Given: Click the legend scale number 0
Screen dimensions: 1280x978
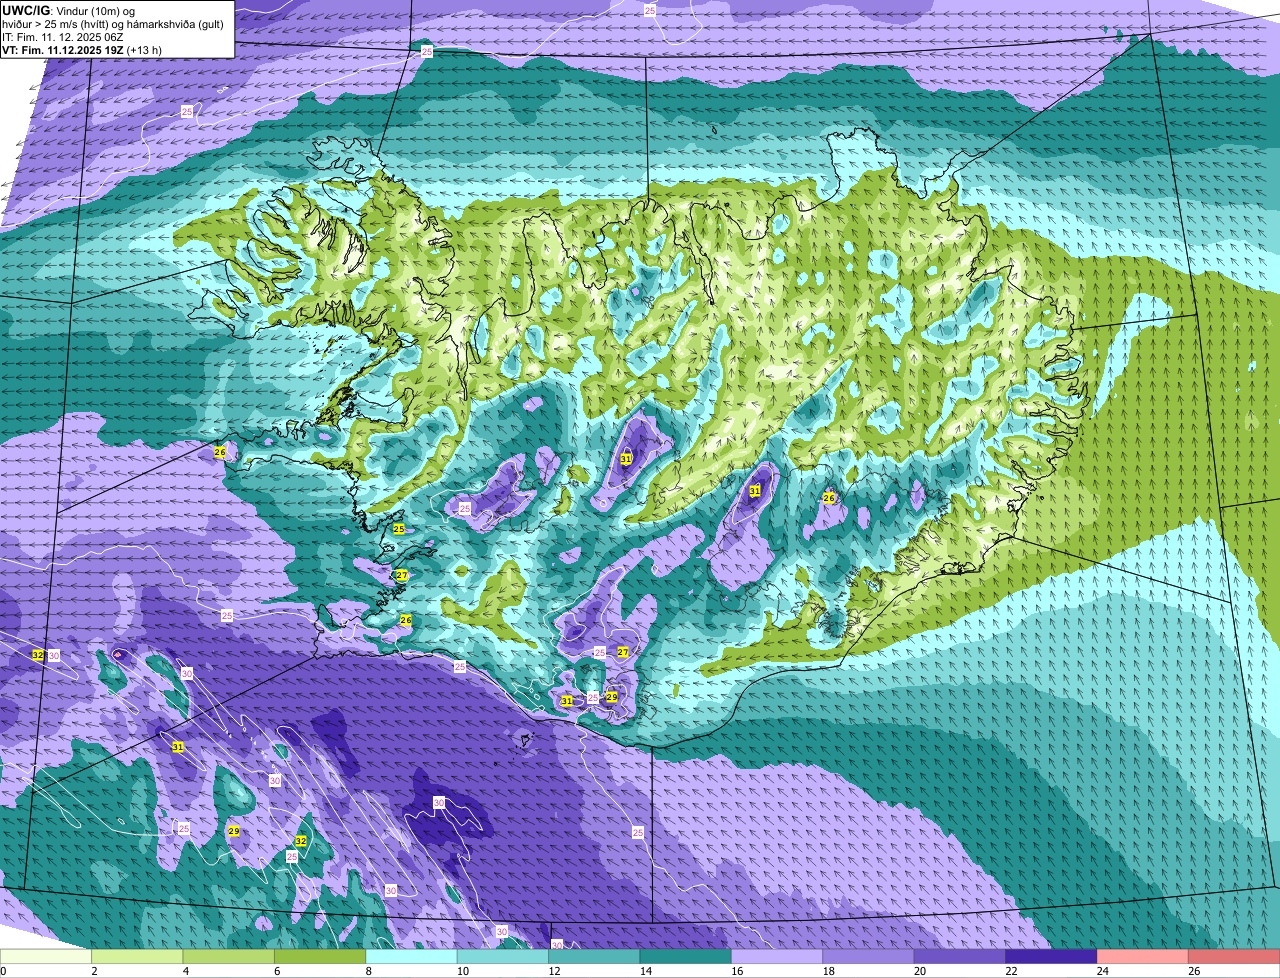Looking at the screenshot, I should [3, 971].
